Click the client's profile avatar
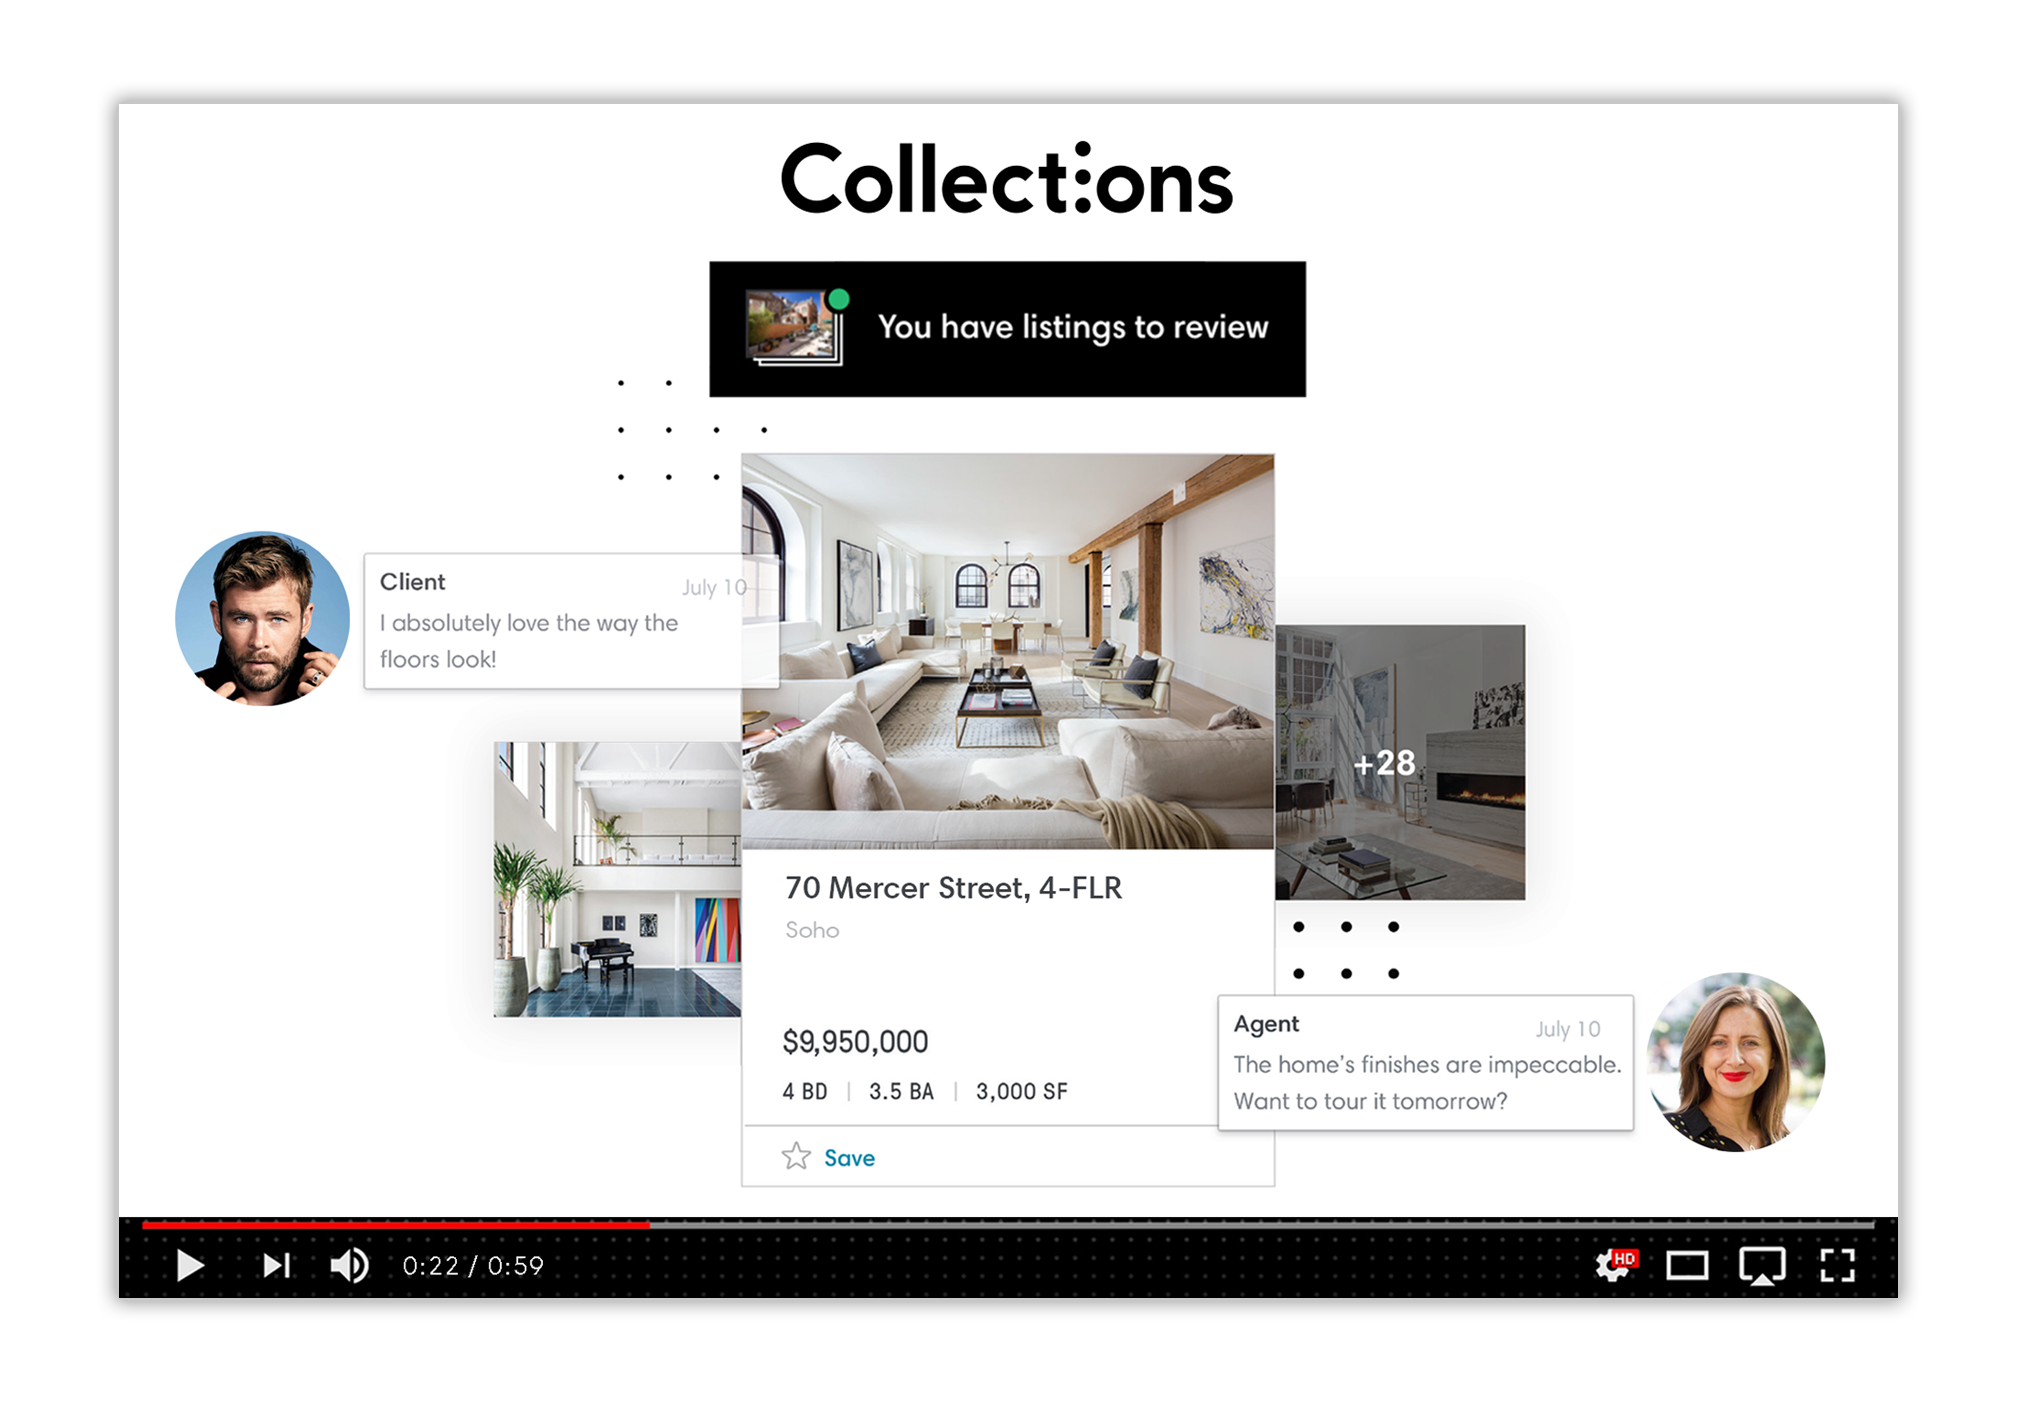Image resolution: width=2017 pixels, height=1402 pixels. (x=262, y=619)
